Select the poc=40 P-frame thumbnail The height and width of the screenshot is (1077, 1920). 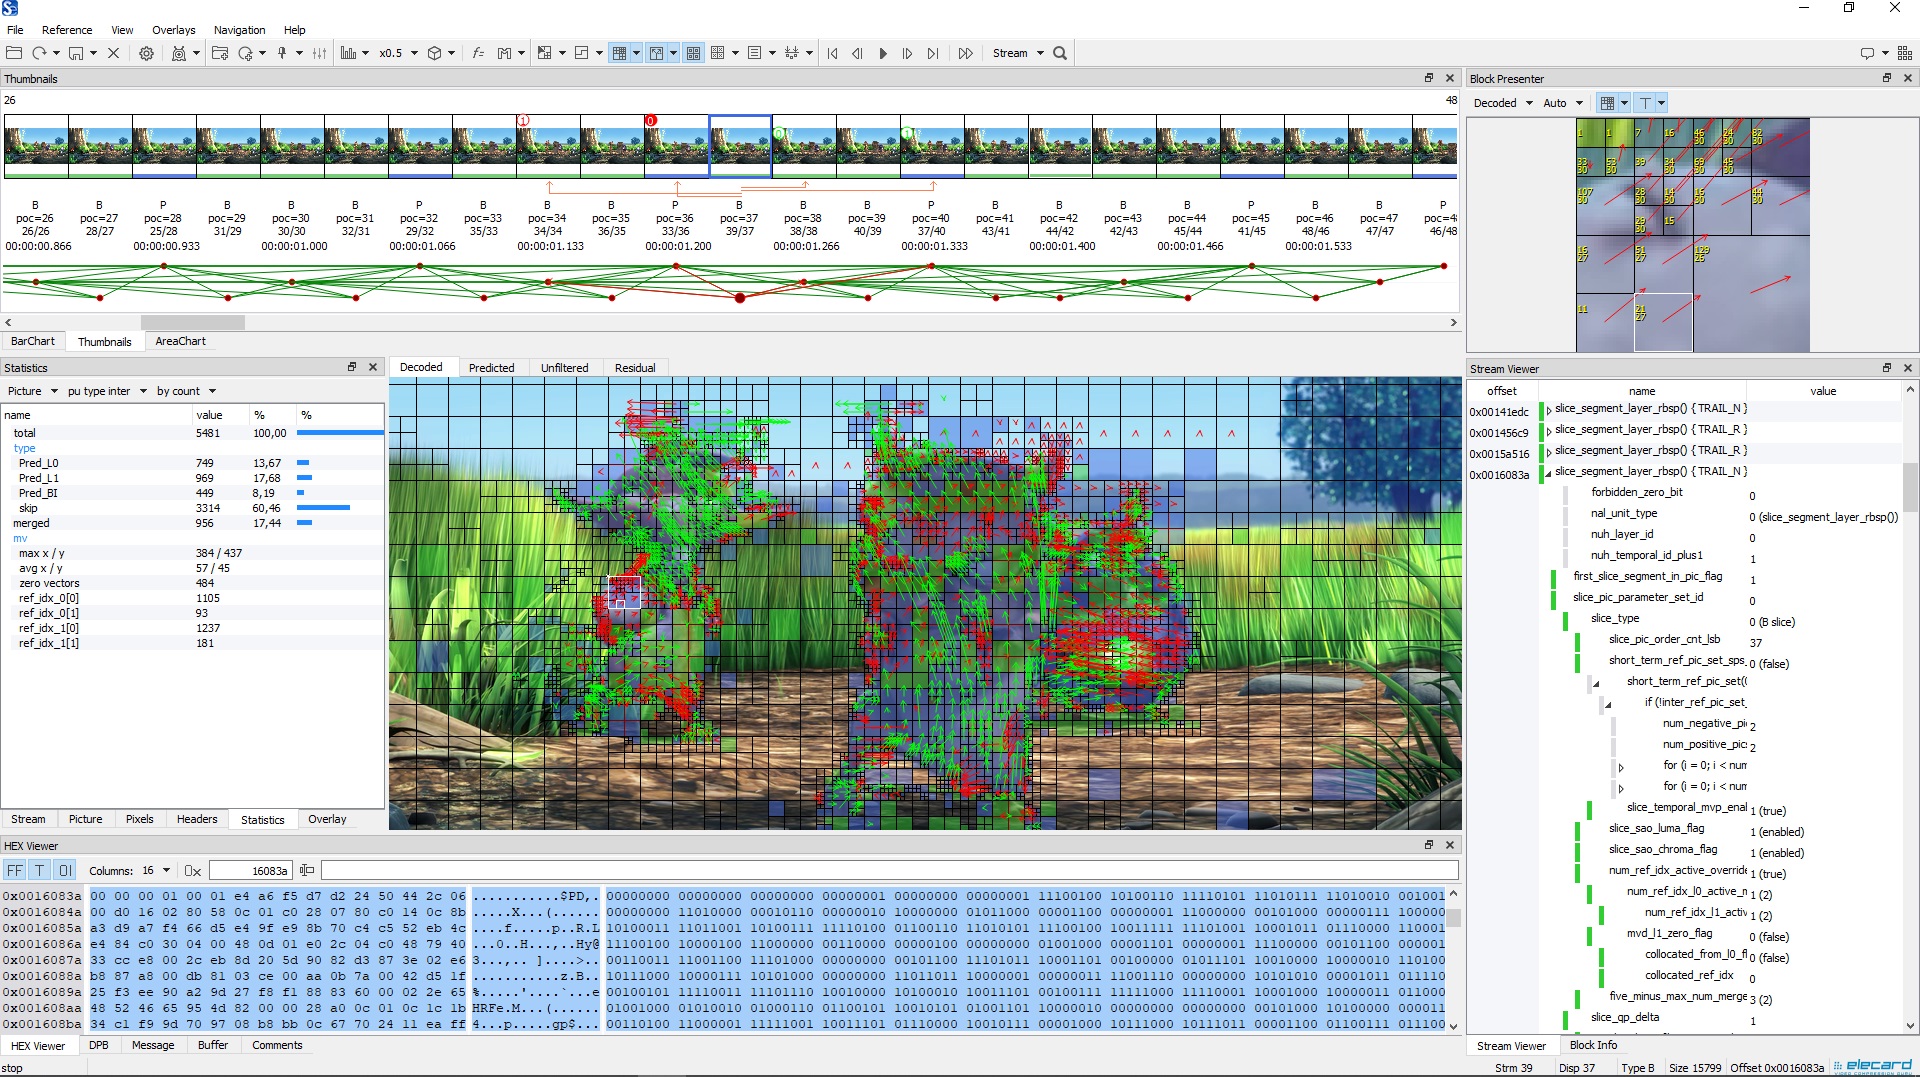click(x=931, y=146)
